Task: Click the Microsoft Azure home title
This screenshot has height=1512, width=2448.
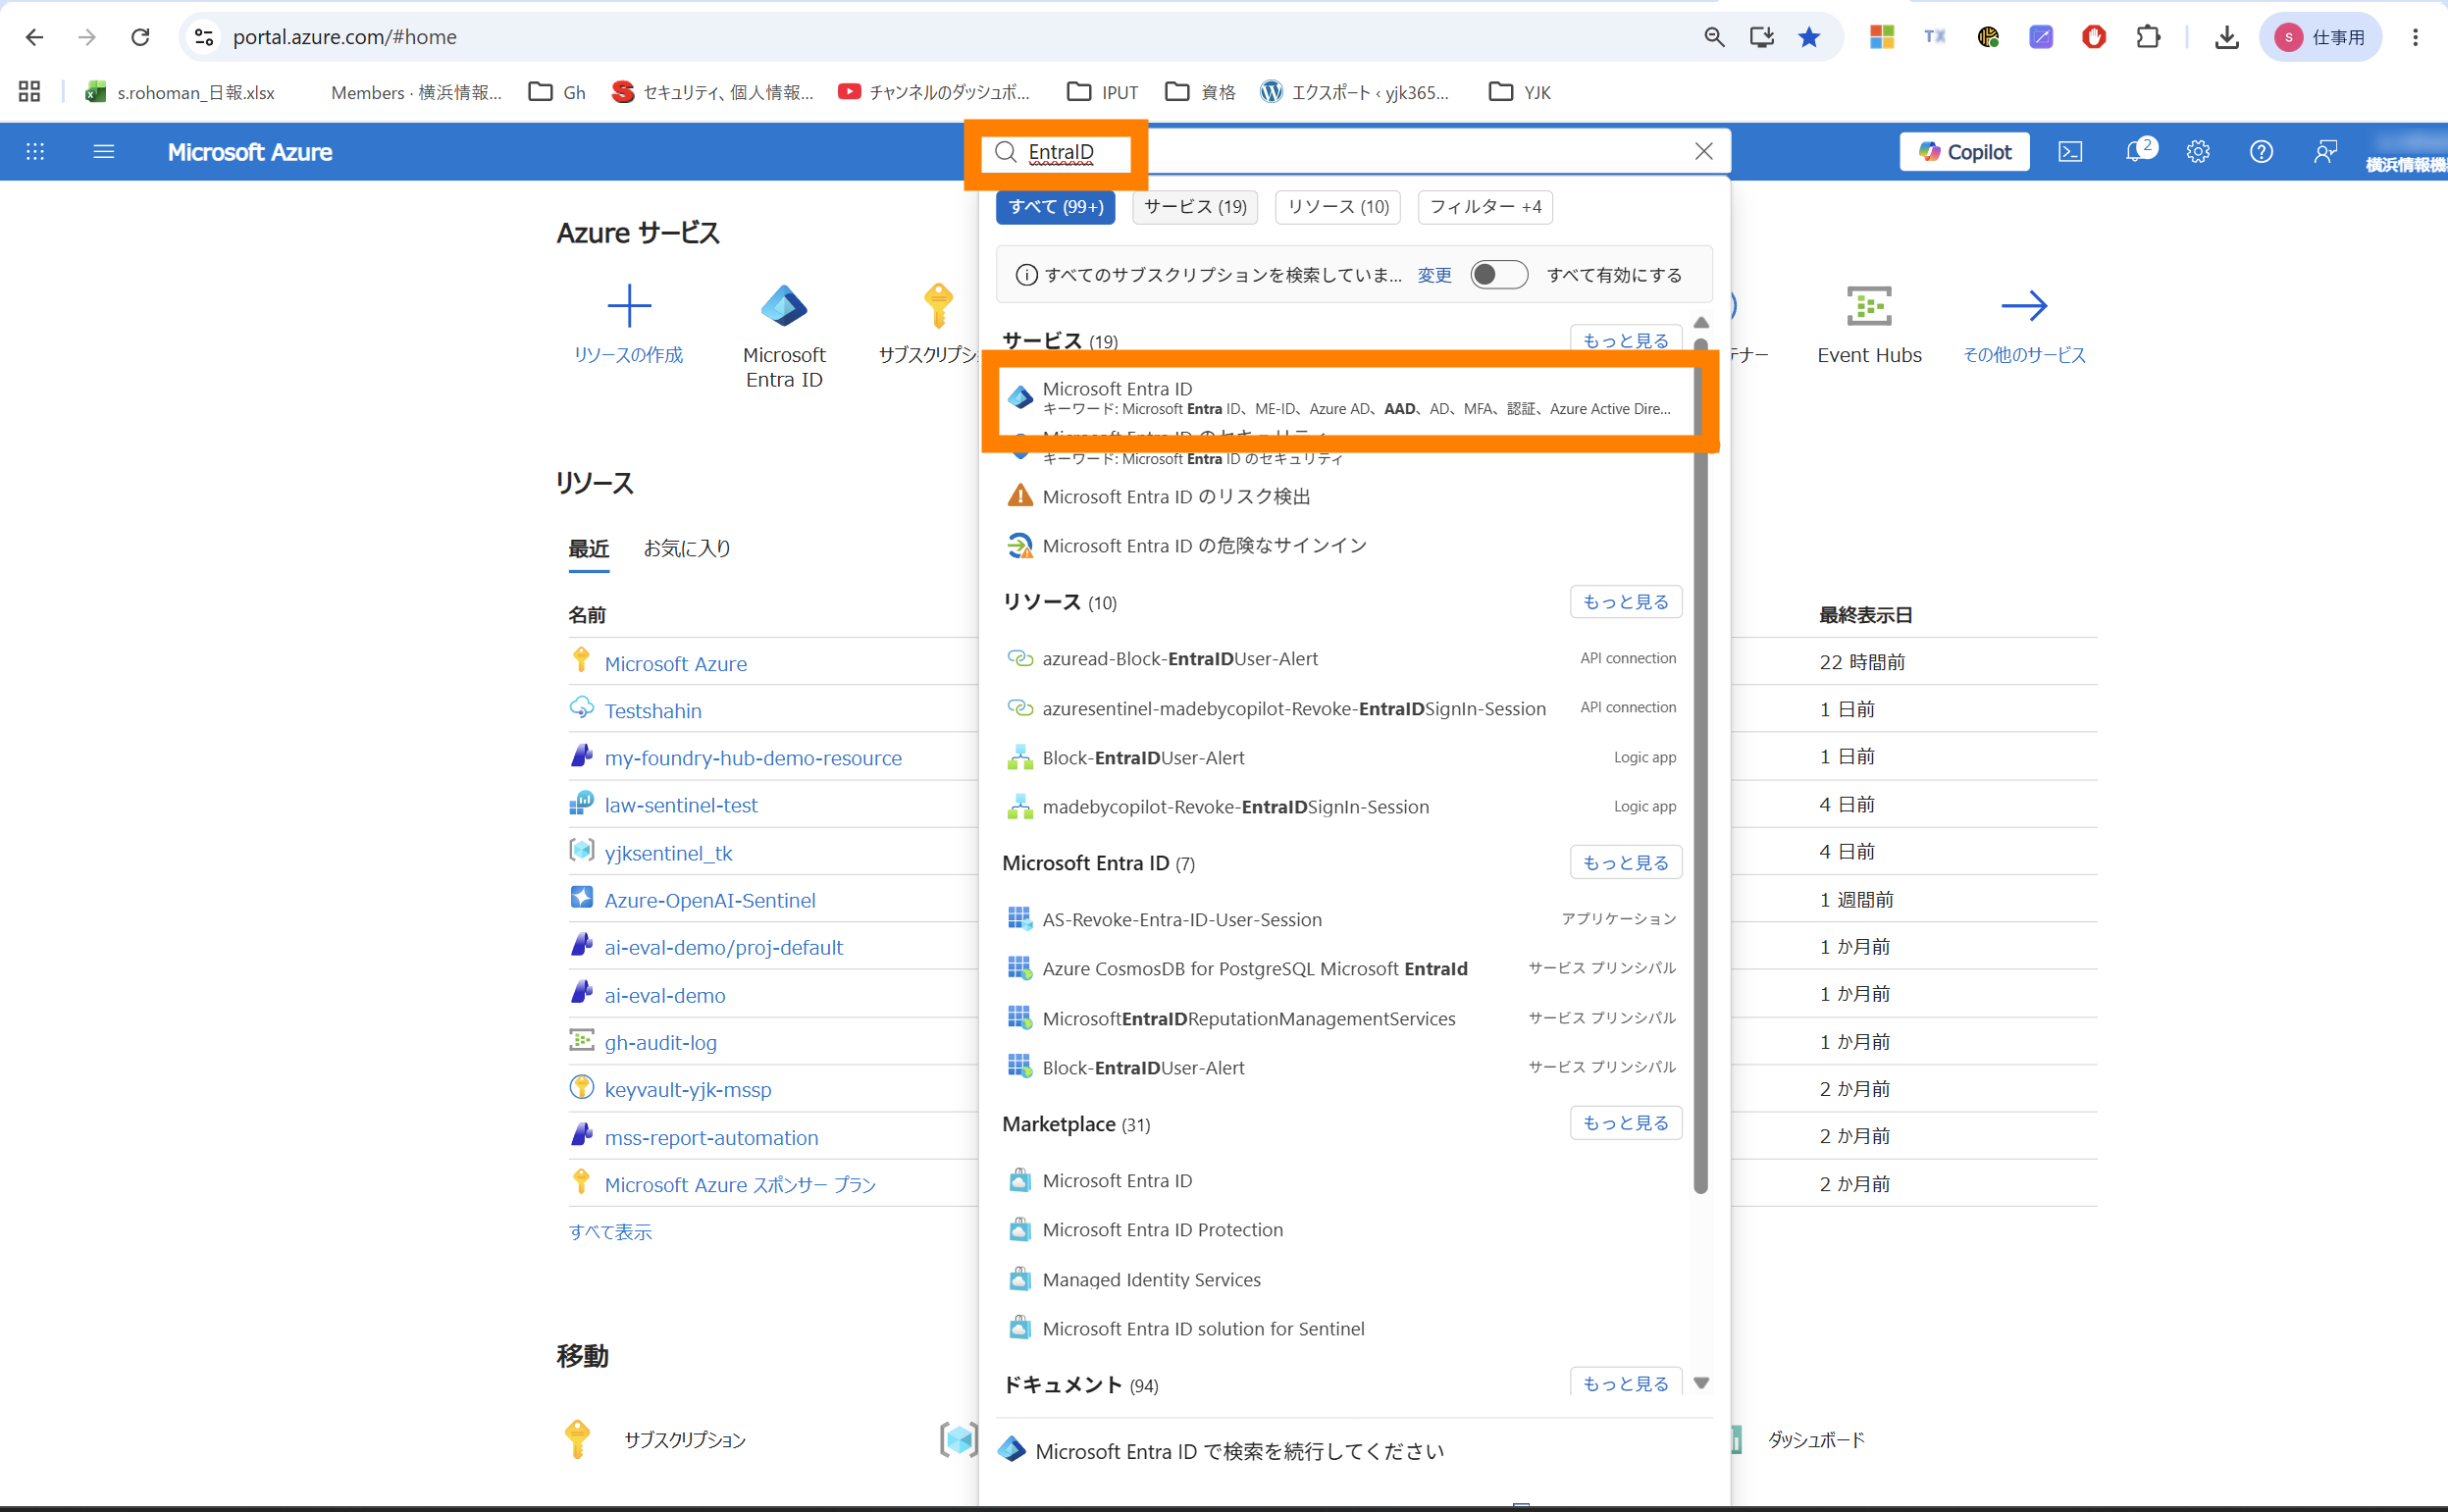Action: [250, 152]
